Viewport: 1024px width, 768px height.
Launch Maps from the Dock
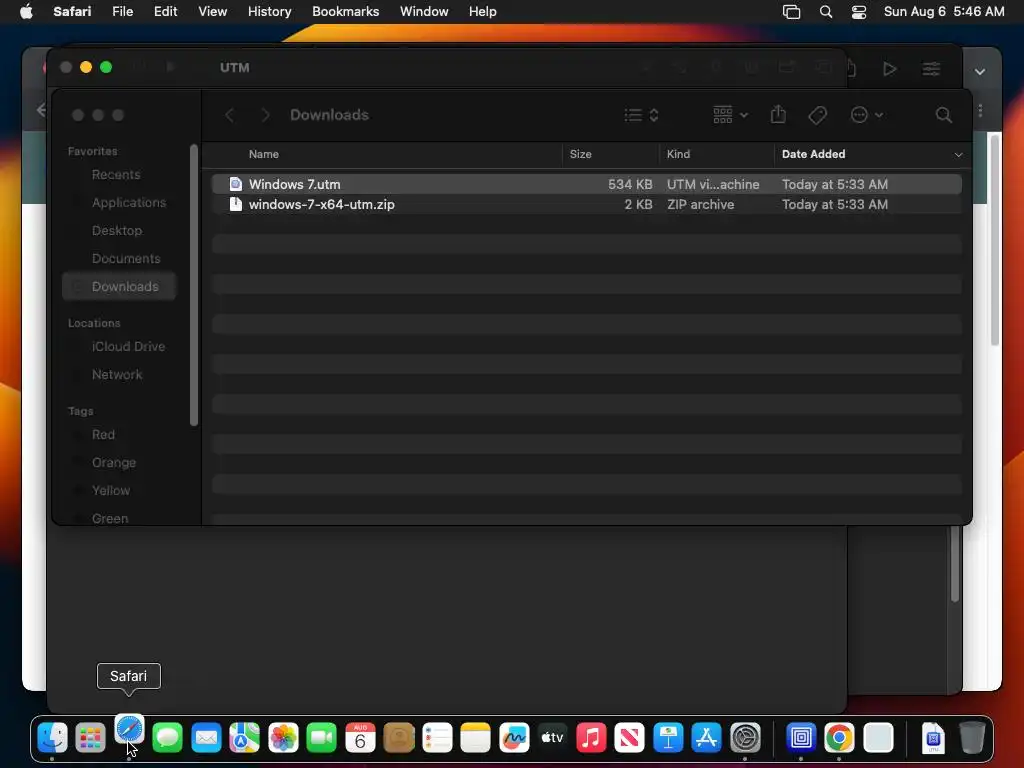(x=245, y=738)
